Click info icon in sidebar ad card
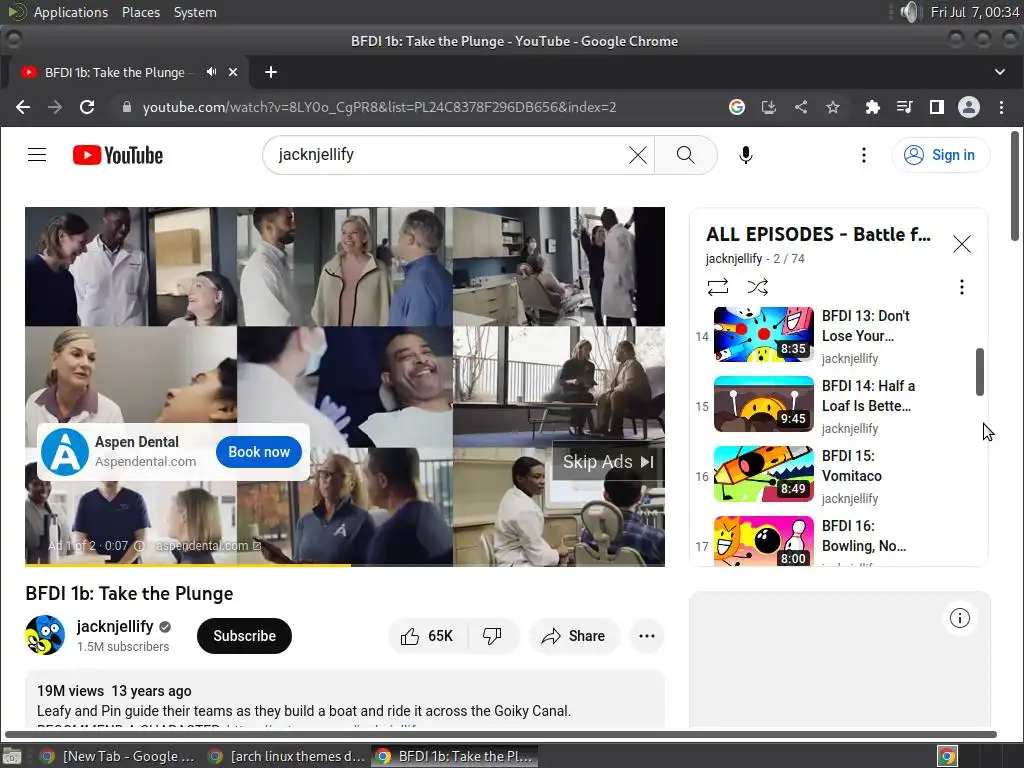The height and width of the screenshot is (768, 1024). [x=959, y=618]
